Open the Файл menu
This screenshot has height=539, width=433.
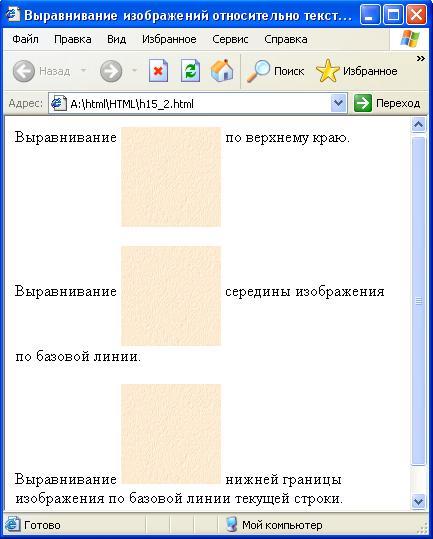(x=25, y=39)
